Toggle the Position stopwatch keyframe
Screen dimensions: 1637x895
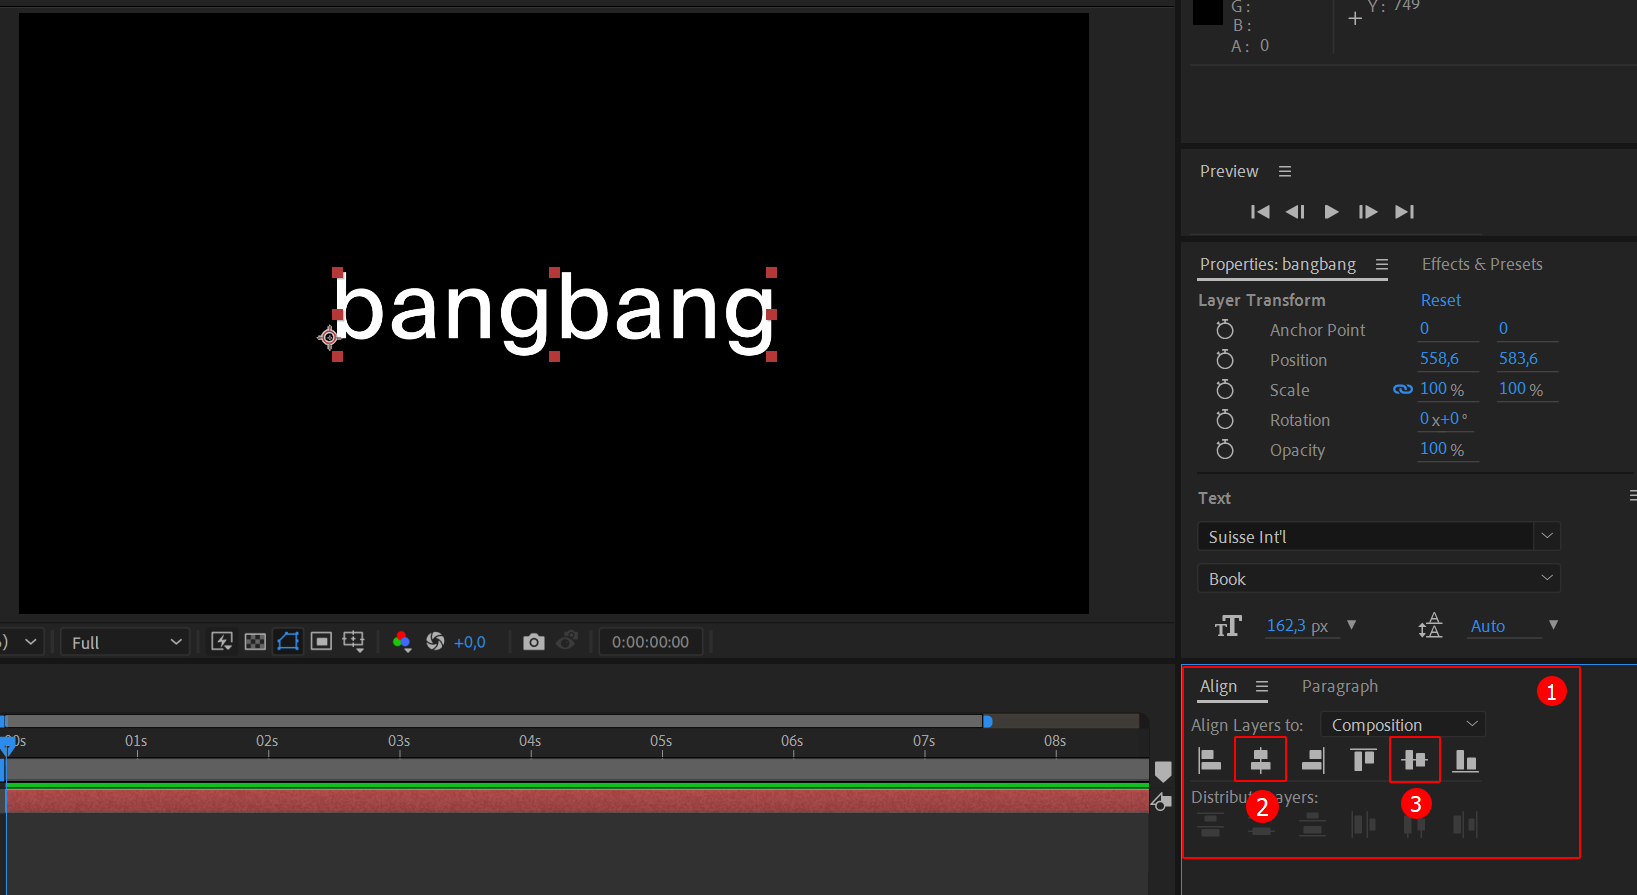1224,360
